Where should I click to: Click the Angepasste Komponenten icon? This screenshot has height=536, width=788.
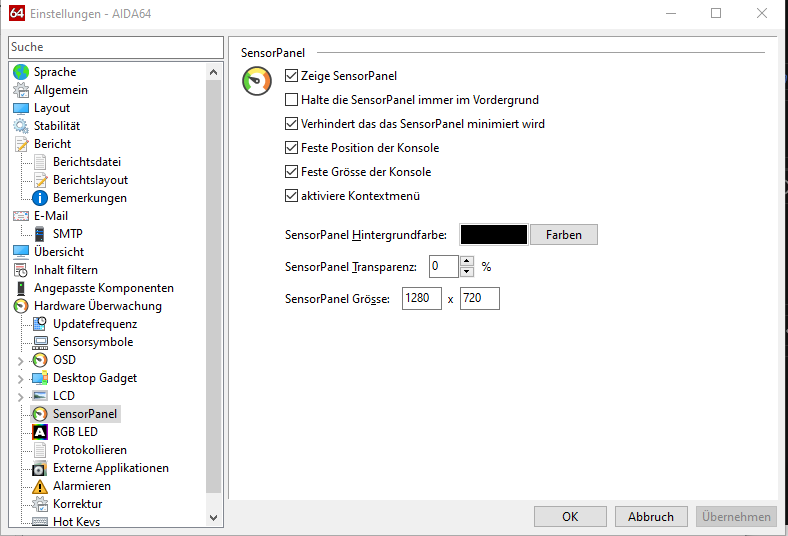(x=21, y=288)
